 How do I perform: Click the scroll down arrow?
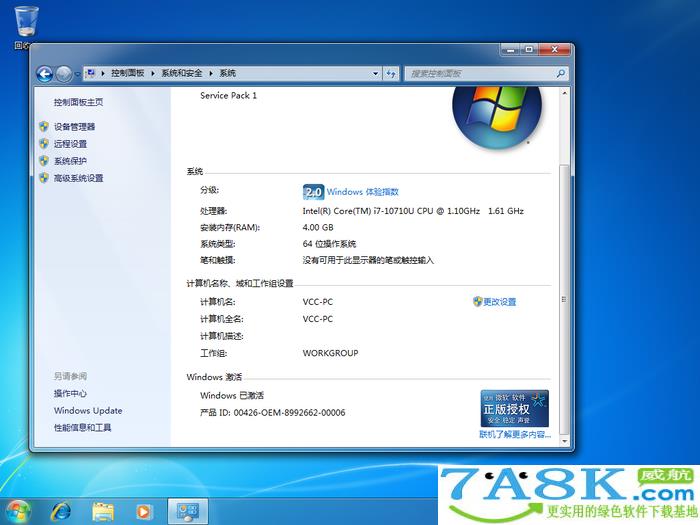(564, 441)
